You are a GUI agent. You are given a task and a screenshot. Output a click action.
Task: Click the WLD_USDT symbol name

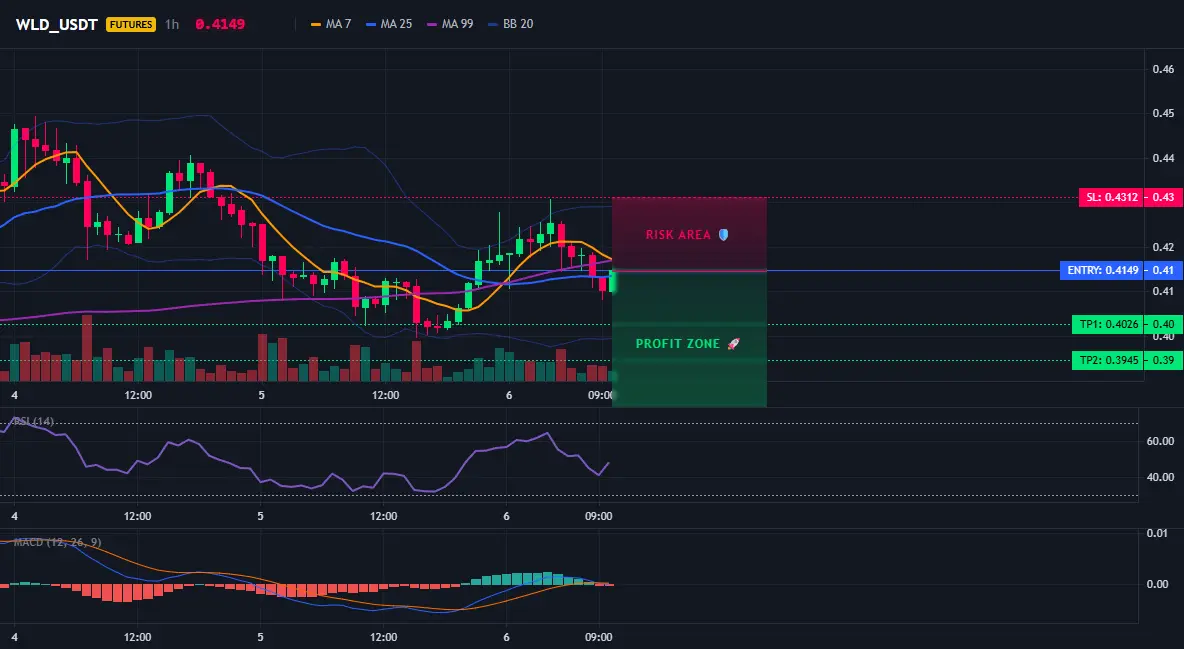tap(57, 24)
